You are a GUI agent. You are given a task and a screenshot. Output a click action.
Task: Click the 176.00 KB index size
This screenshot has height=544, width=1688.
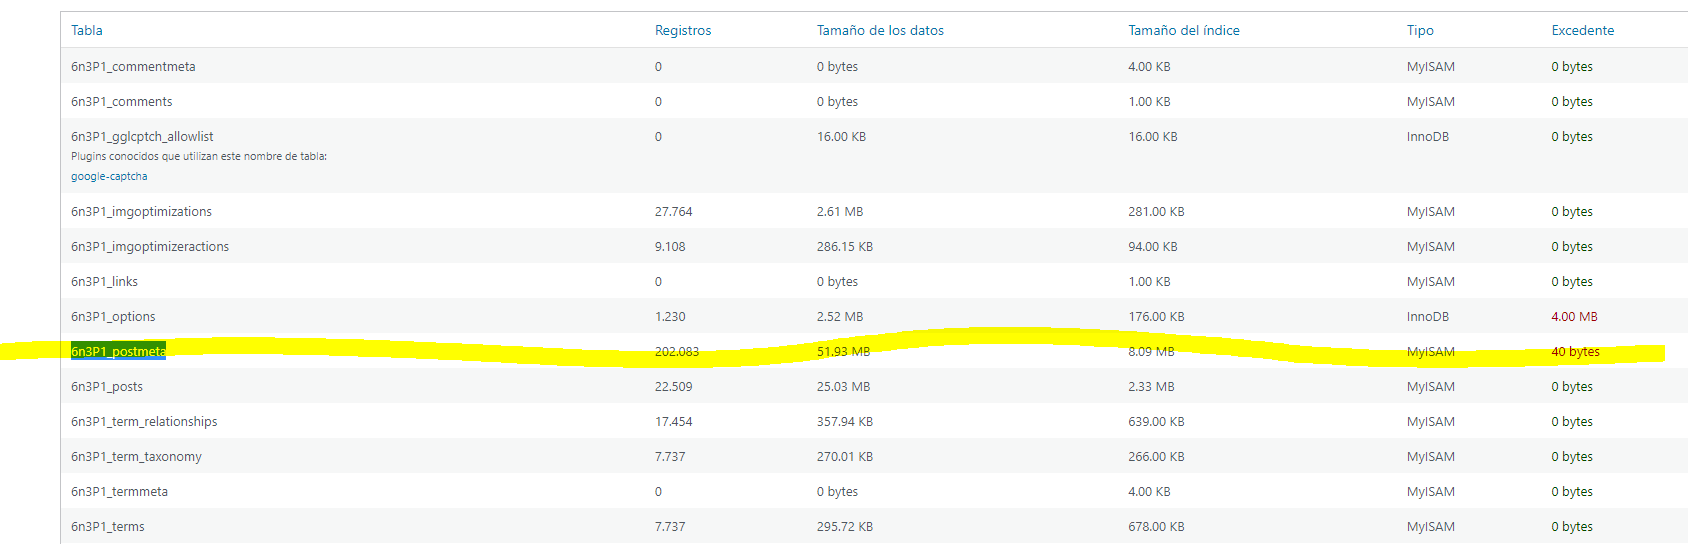coord(1156,317)
